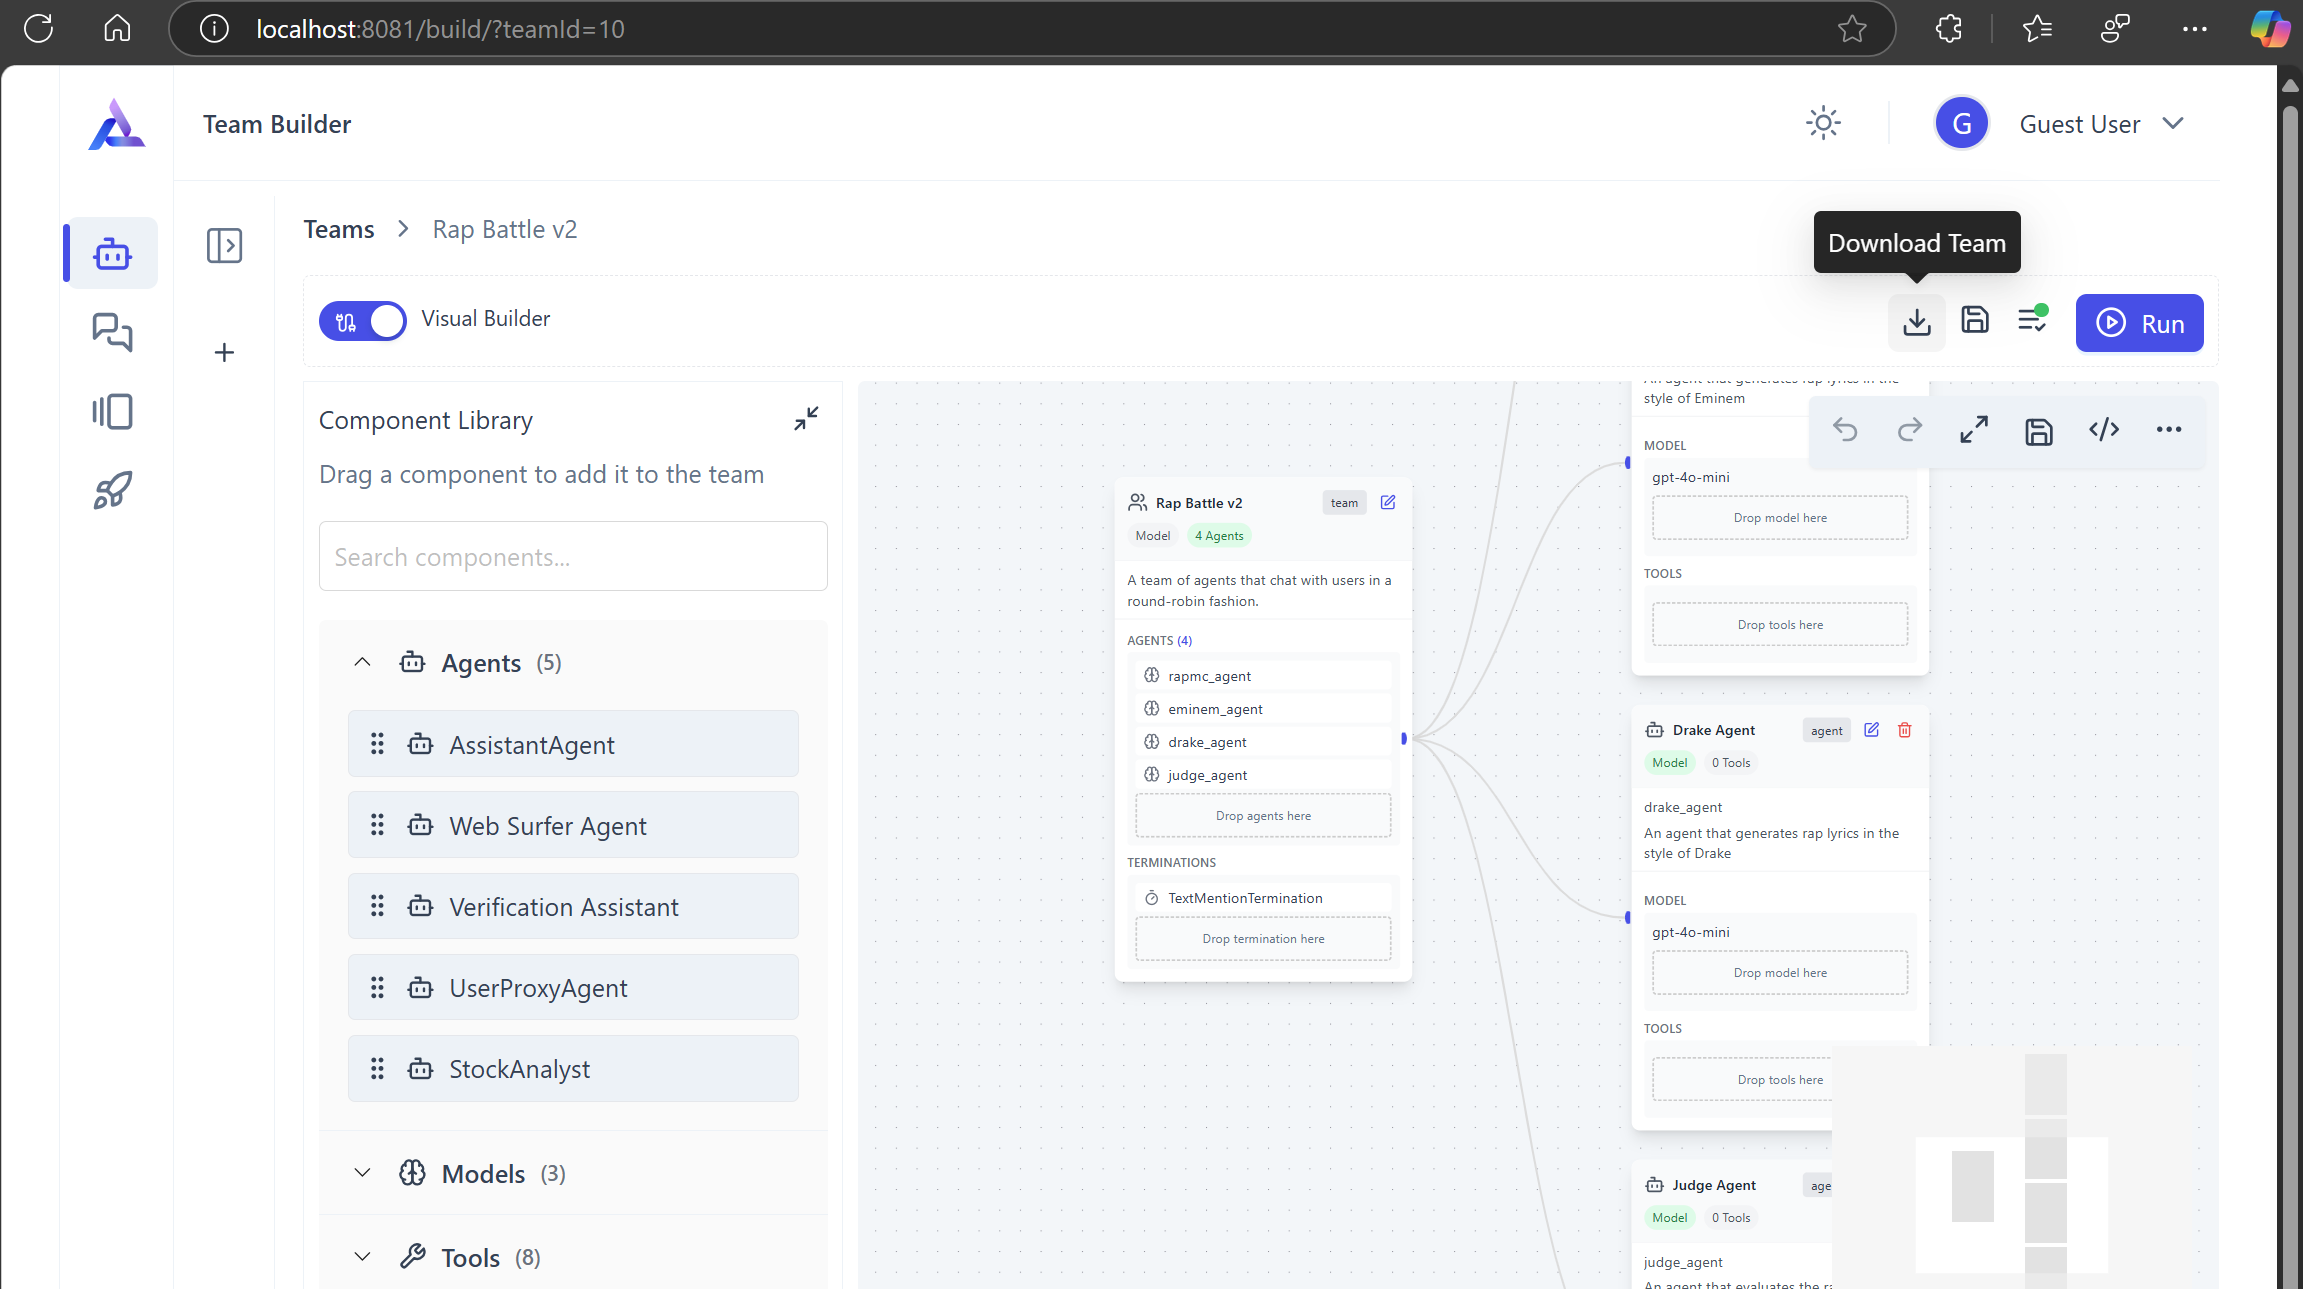This screenshot has height=1289, width=2303.
Task: Click Model badge on Drake Agent
Action: coord(1669,763)
